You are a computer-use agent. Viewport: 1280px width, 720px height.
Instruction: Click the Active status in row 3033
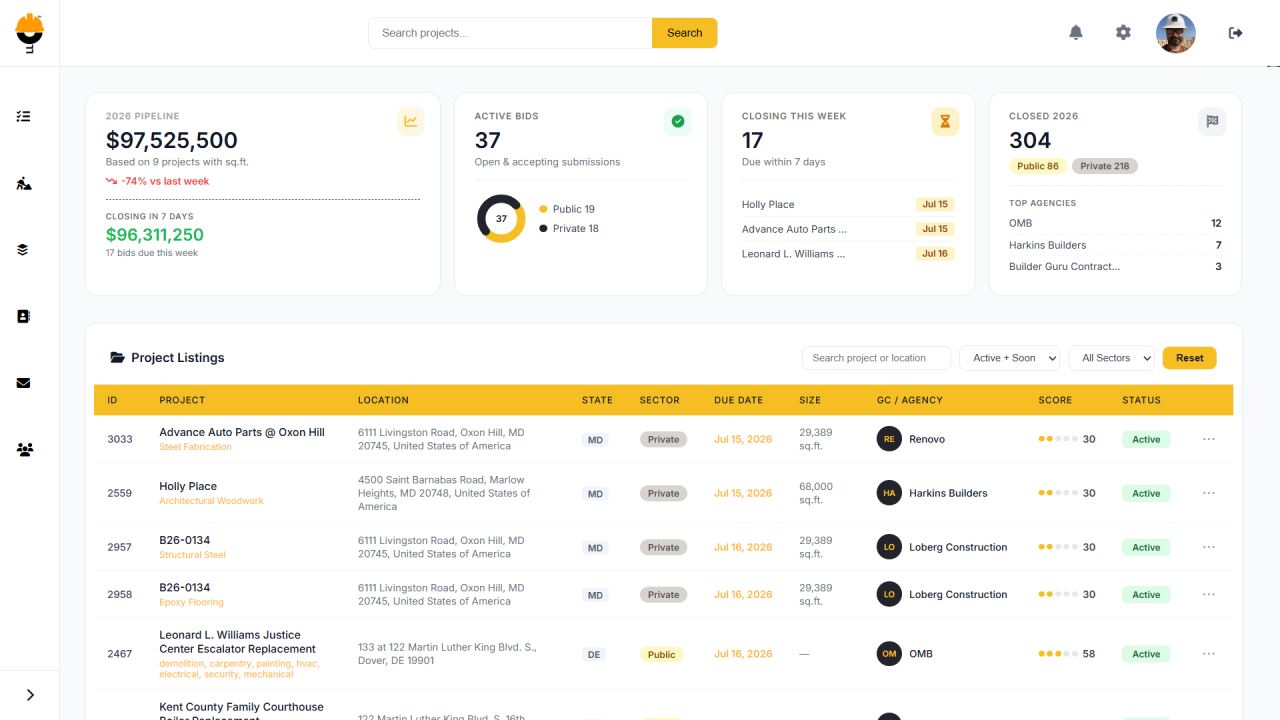pos(1146,439)
